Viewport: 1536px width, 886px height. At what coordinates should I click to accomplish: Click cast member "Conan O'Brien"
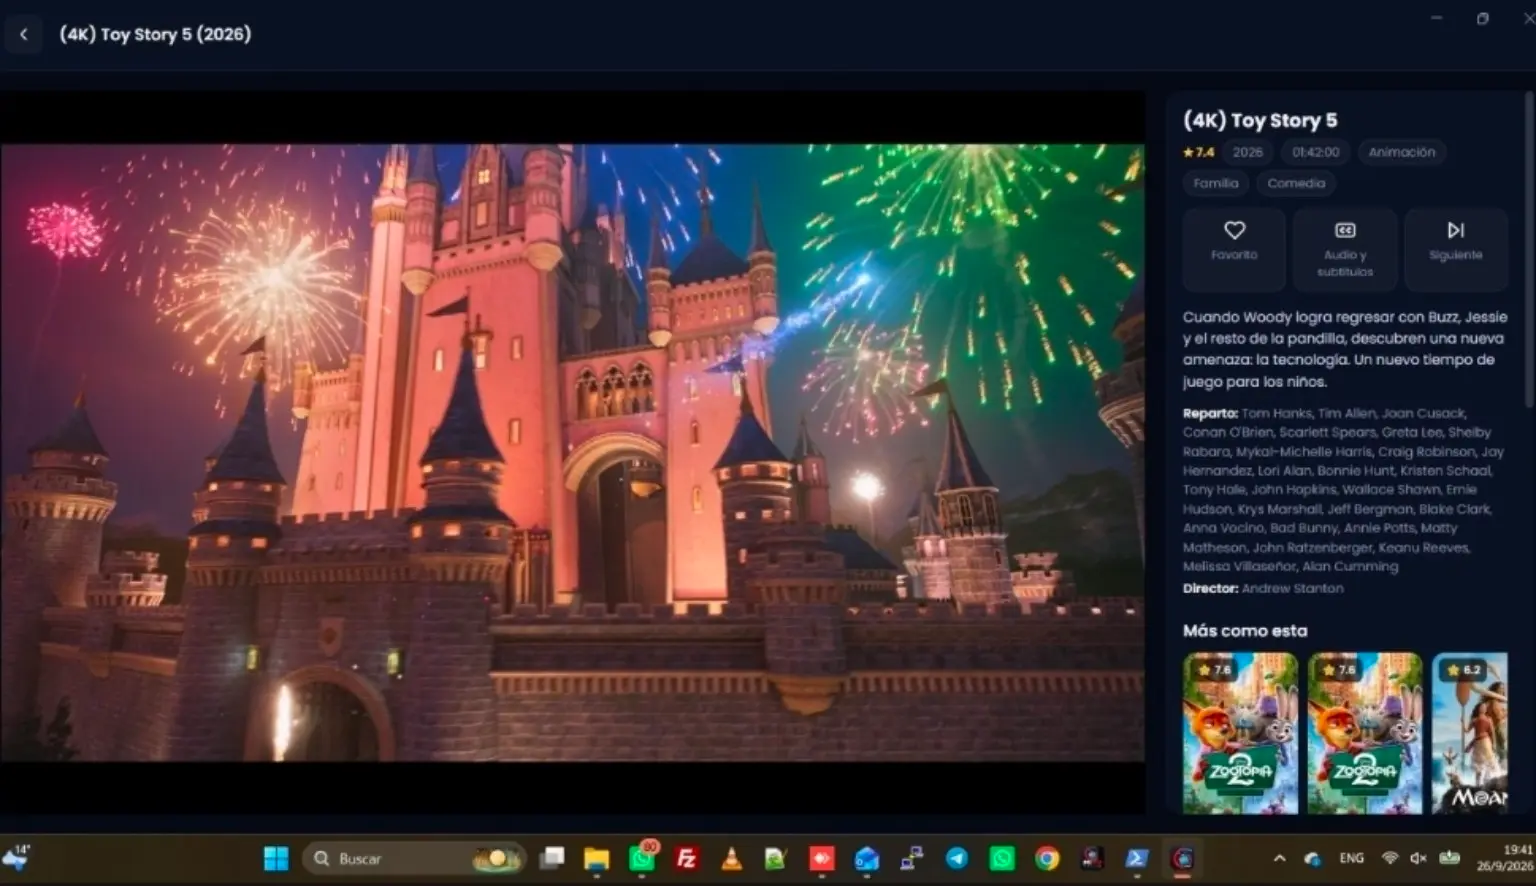(1227, 432)
